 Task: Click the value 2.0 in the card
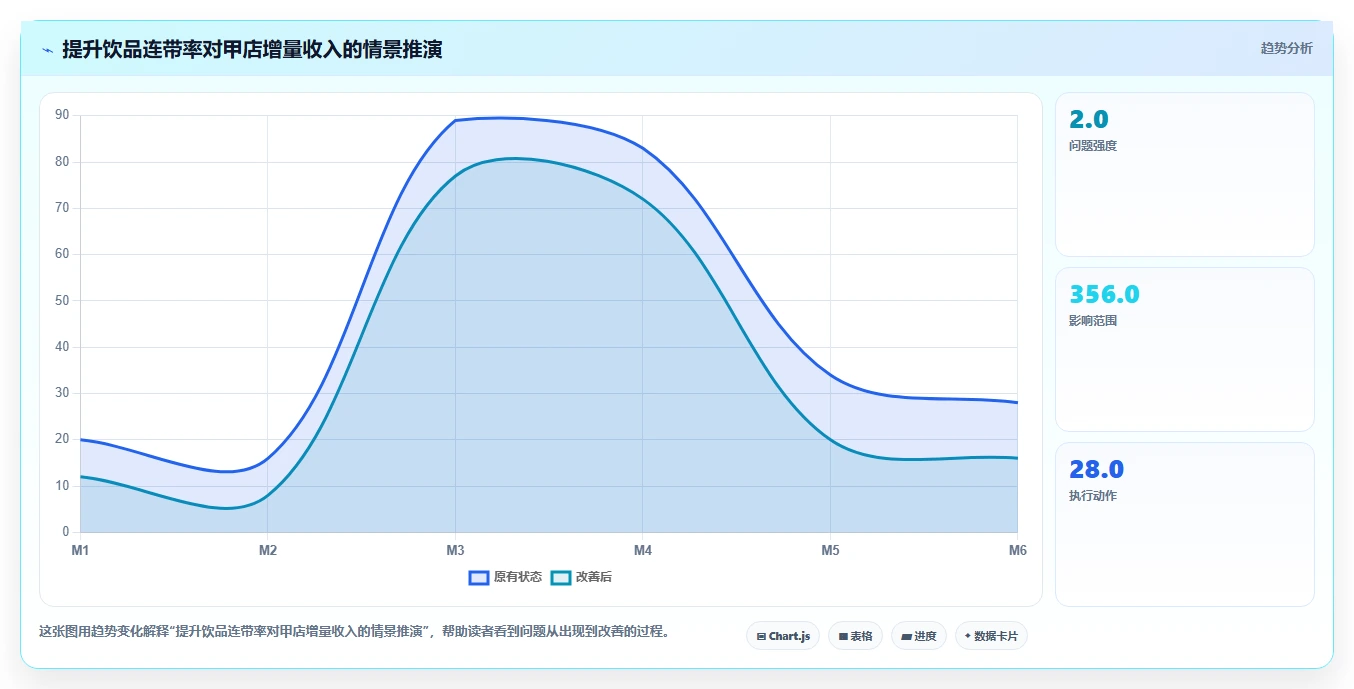[x=1089, y=120]
